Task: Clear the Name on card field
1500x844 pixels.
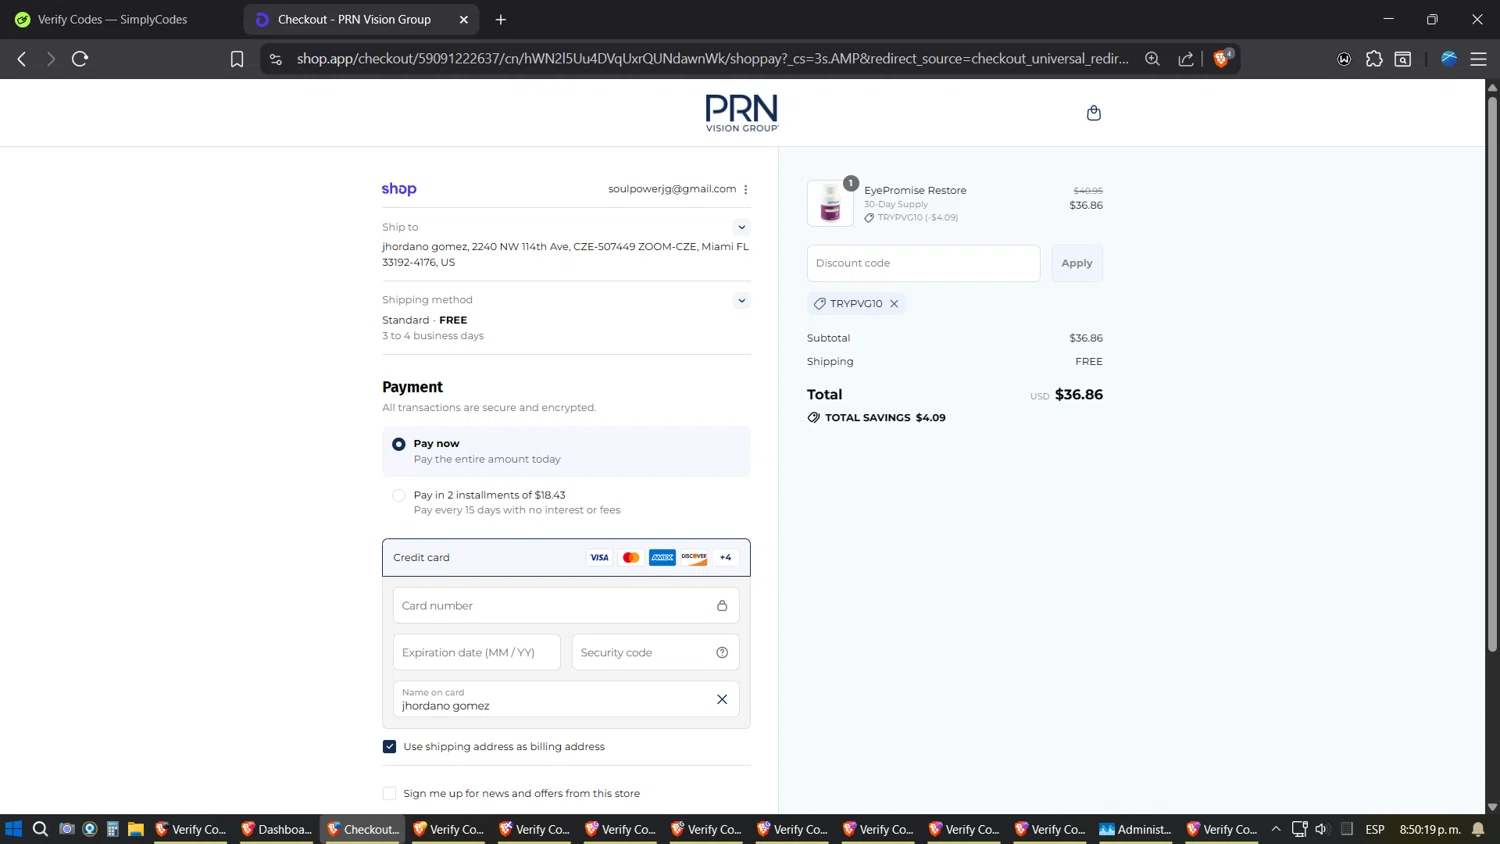Action: (722, 700)
